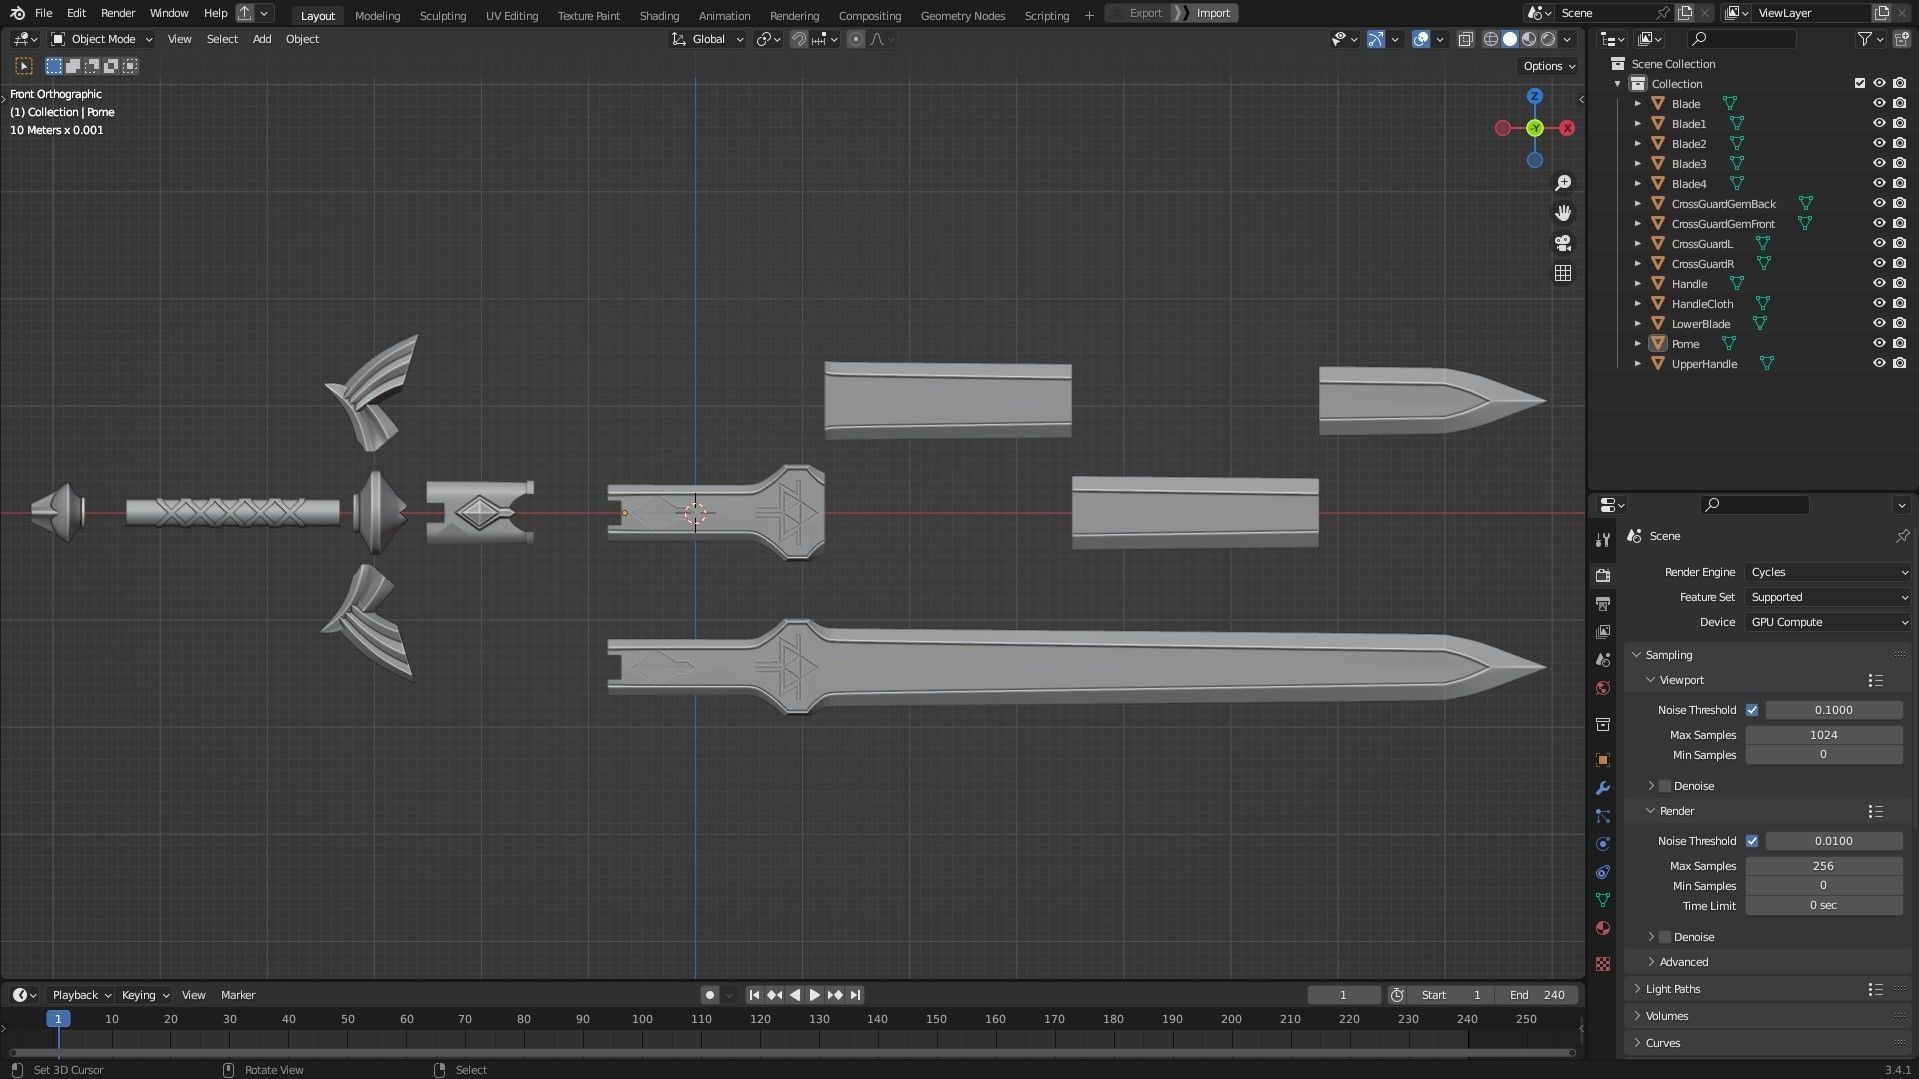This screenshot has width=1919, height=1079.
Task: Expand the Light Paths panel
Action: pyautogui.click(x=1672, y=989)
